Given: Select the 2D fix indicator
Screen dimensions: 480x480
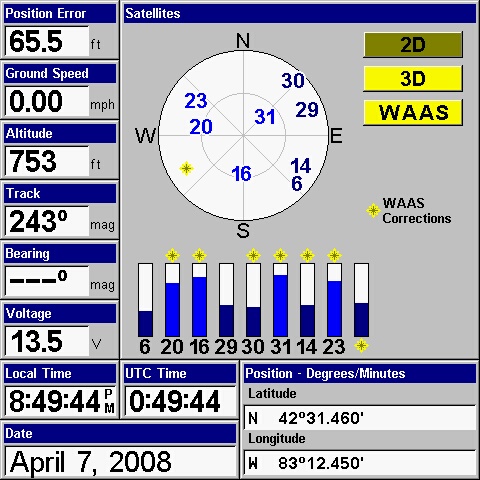Looking at the screenshot, I should (x=413, y=45).
